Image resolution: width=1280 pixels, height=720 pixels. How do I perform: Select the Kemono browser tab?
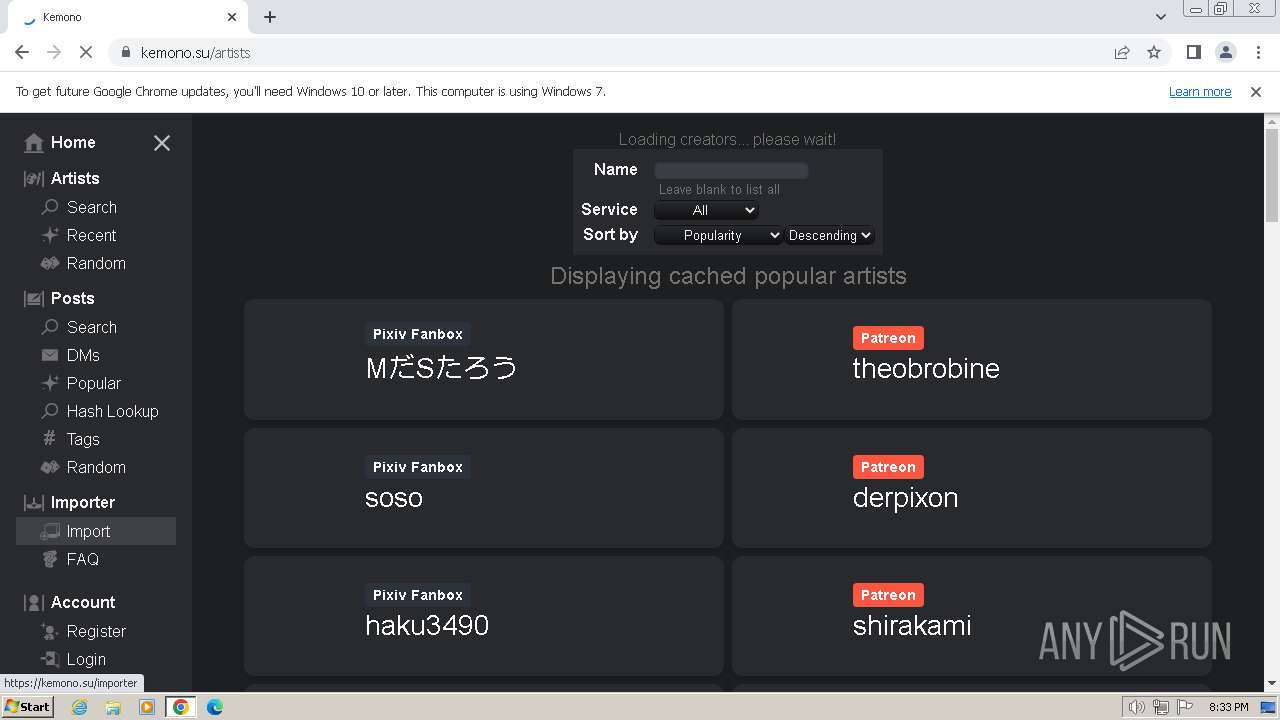pos(128,17)
